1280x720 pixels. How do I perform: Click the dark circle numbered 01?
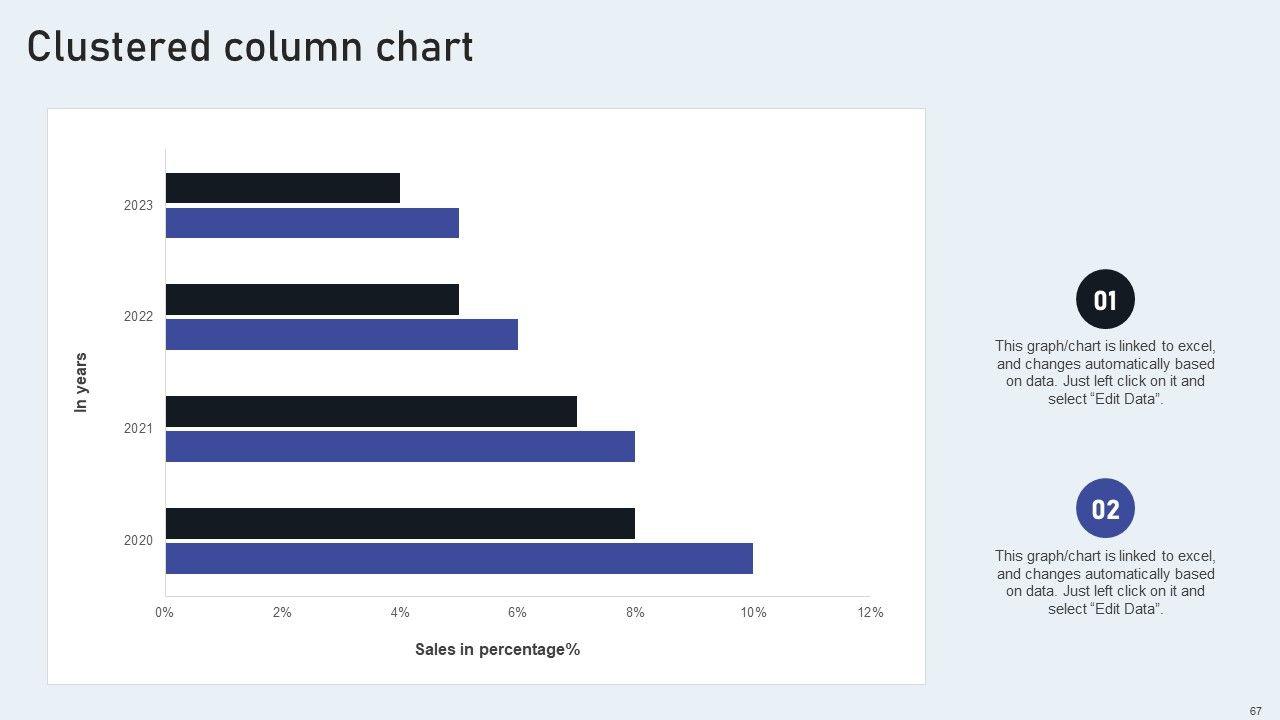click(x=1105, y=300)
